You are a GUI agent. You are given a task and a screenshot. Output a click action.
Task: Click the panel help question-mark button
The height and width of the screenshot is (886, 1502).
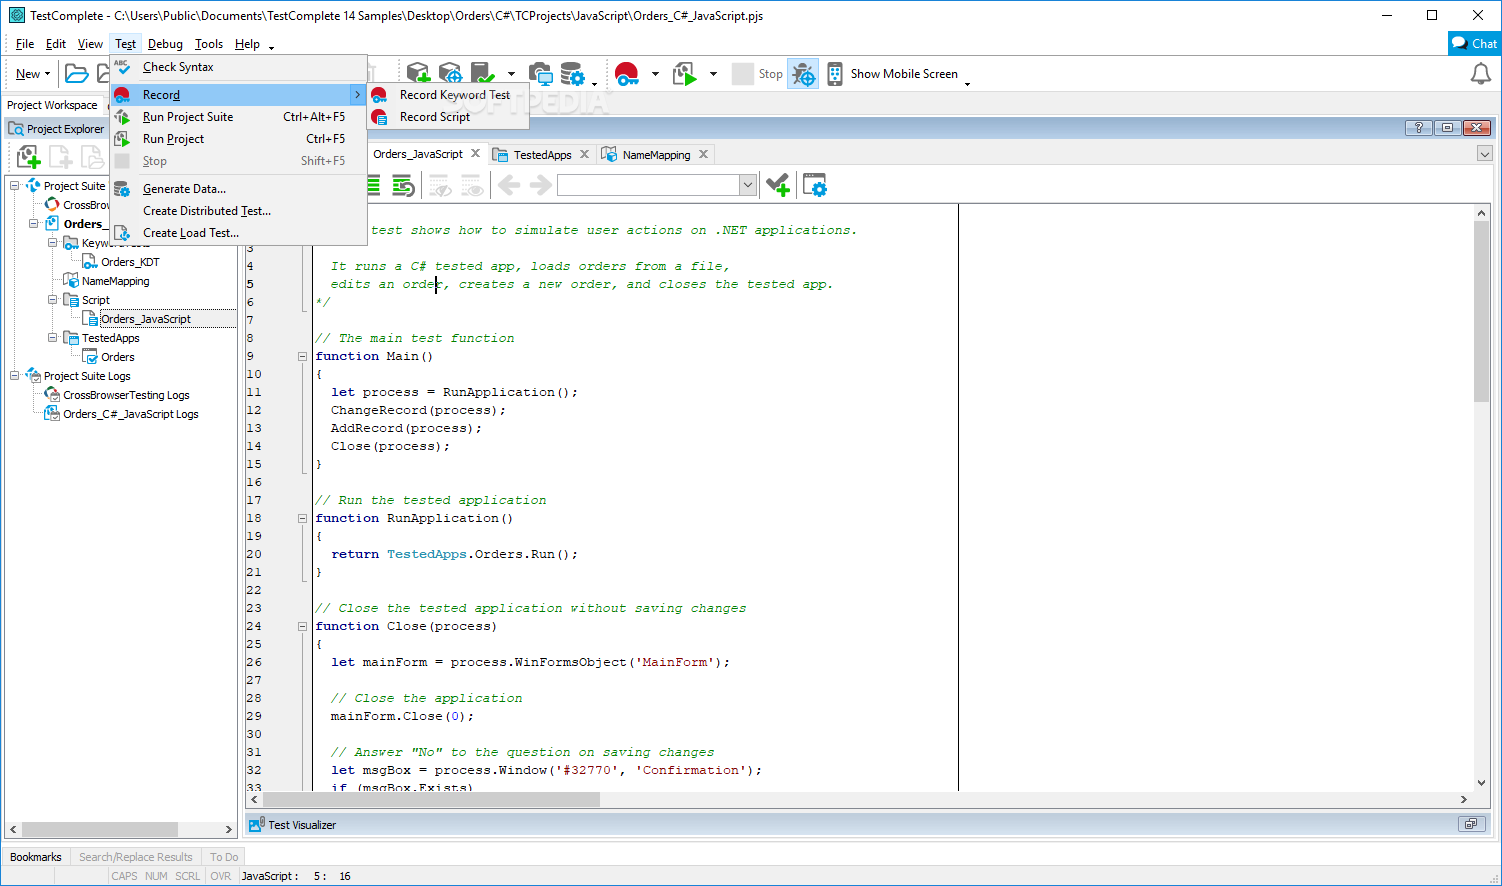(x=1418, y=128)
